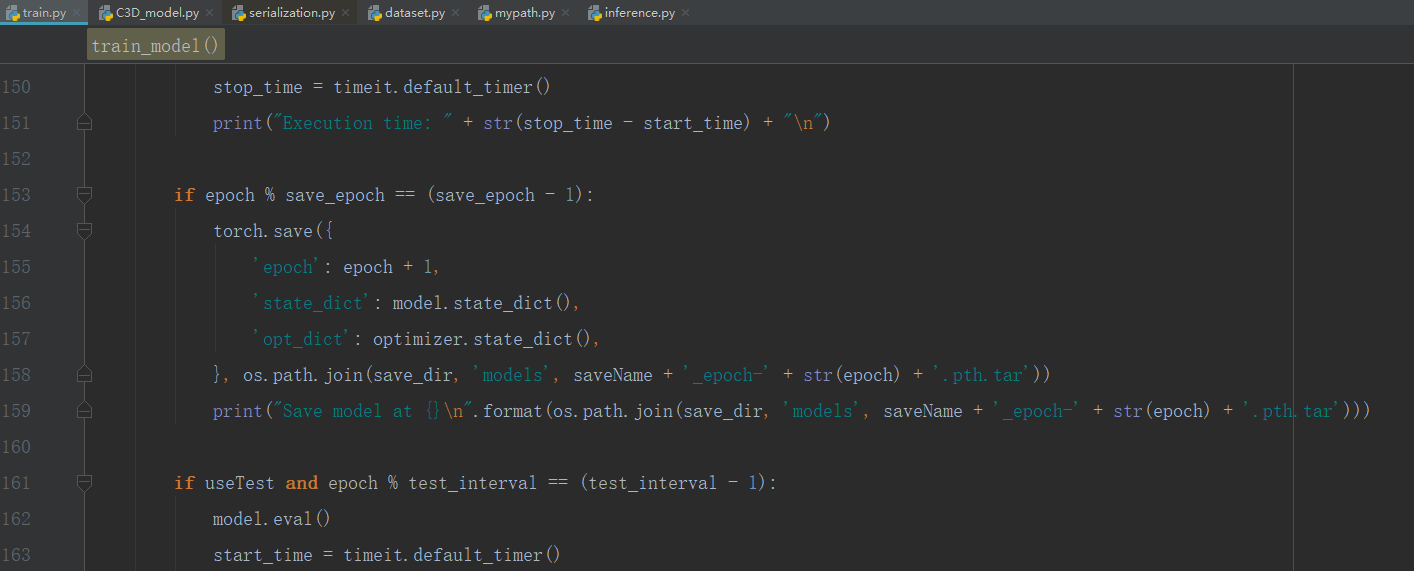Viewport: 1414px width, 571px height.
Task: Click the Python file icon on train.py tab
Action: coord(13,13)
